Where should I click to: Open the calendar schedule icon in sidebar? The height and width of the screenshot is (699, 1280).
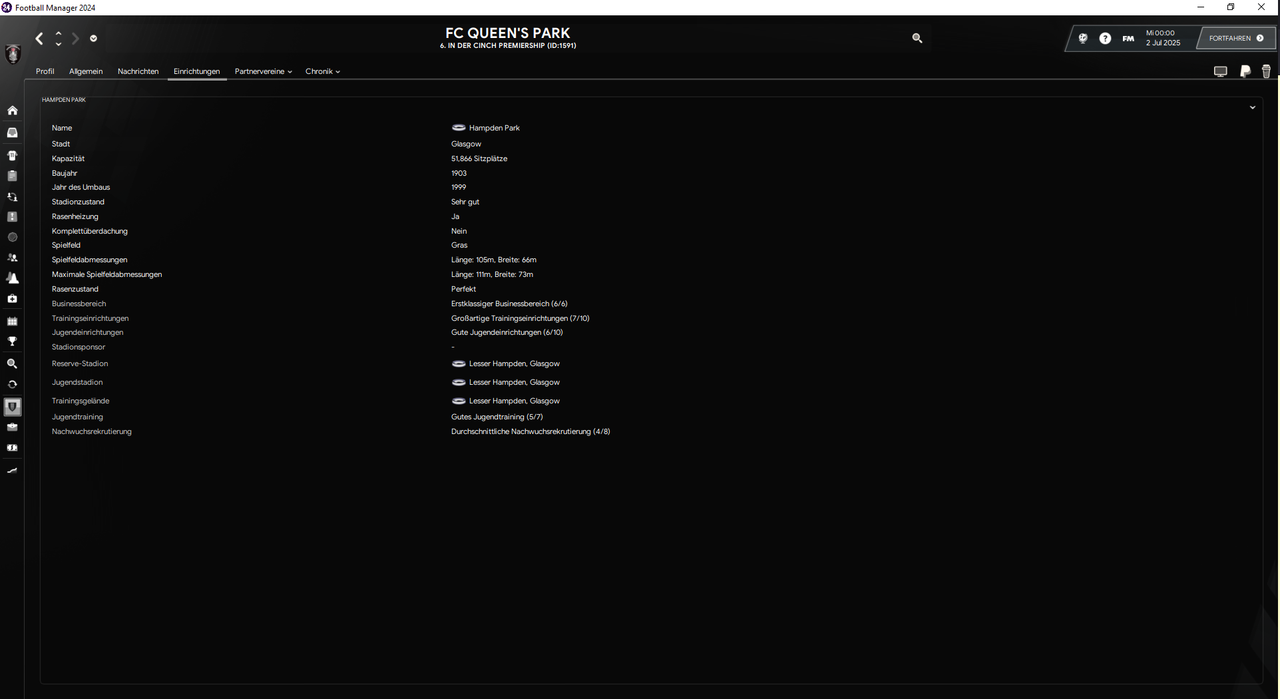(x=12, y=321)
